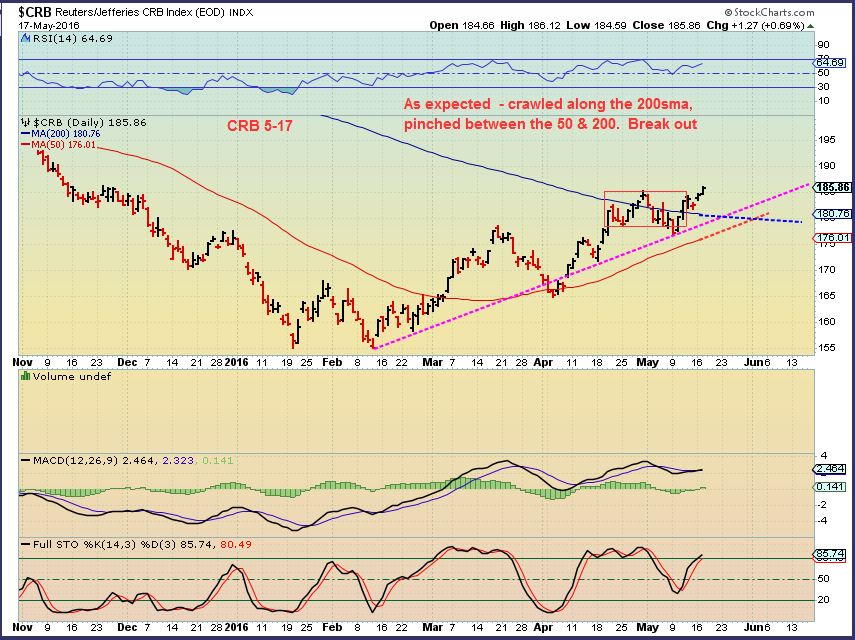Click the Low 184.59 value
This screenshot has height=640, width=855.
click(596, 25)
